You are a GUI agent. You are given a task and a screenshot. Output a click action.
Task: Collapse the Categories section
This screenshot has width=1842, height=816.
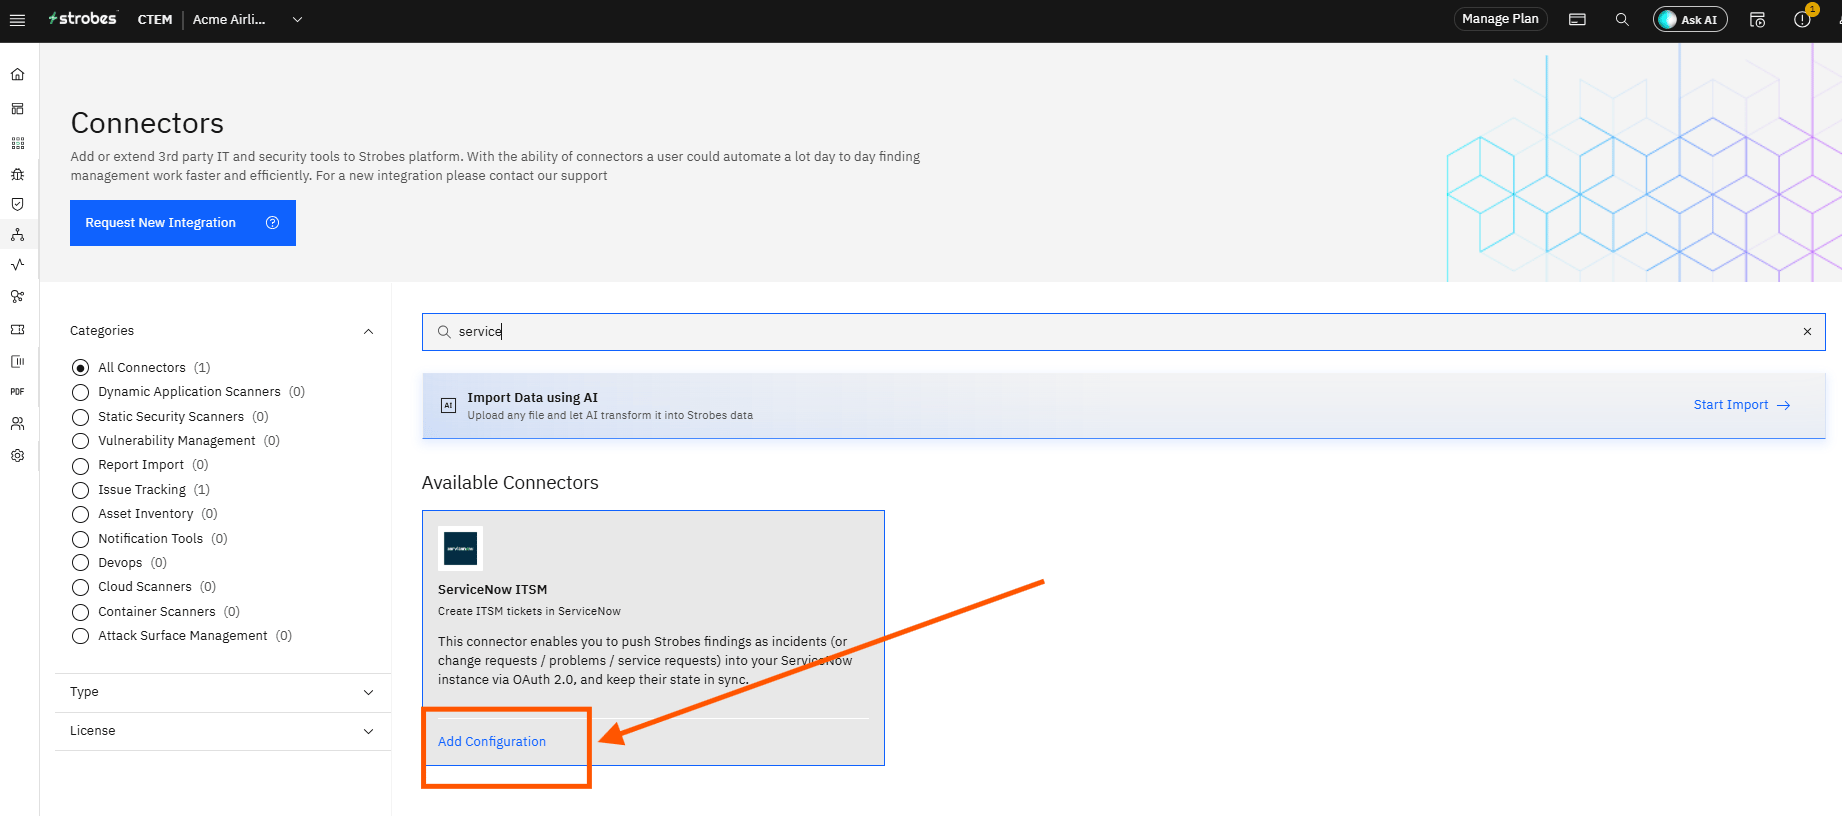[368, 331]
